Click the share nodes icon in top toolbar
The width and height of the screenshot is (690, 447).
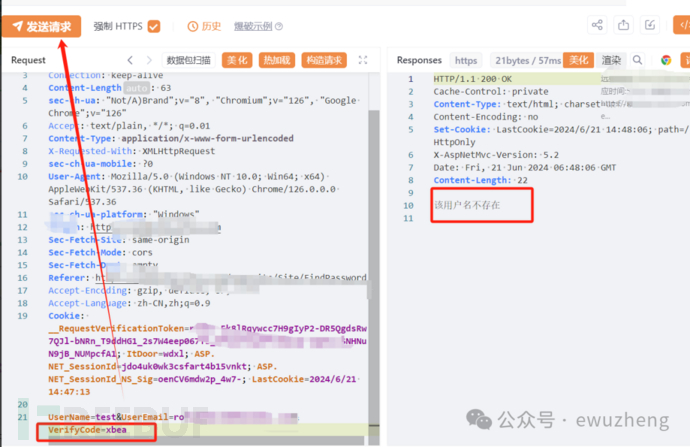(597, 25)
